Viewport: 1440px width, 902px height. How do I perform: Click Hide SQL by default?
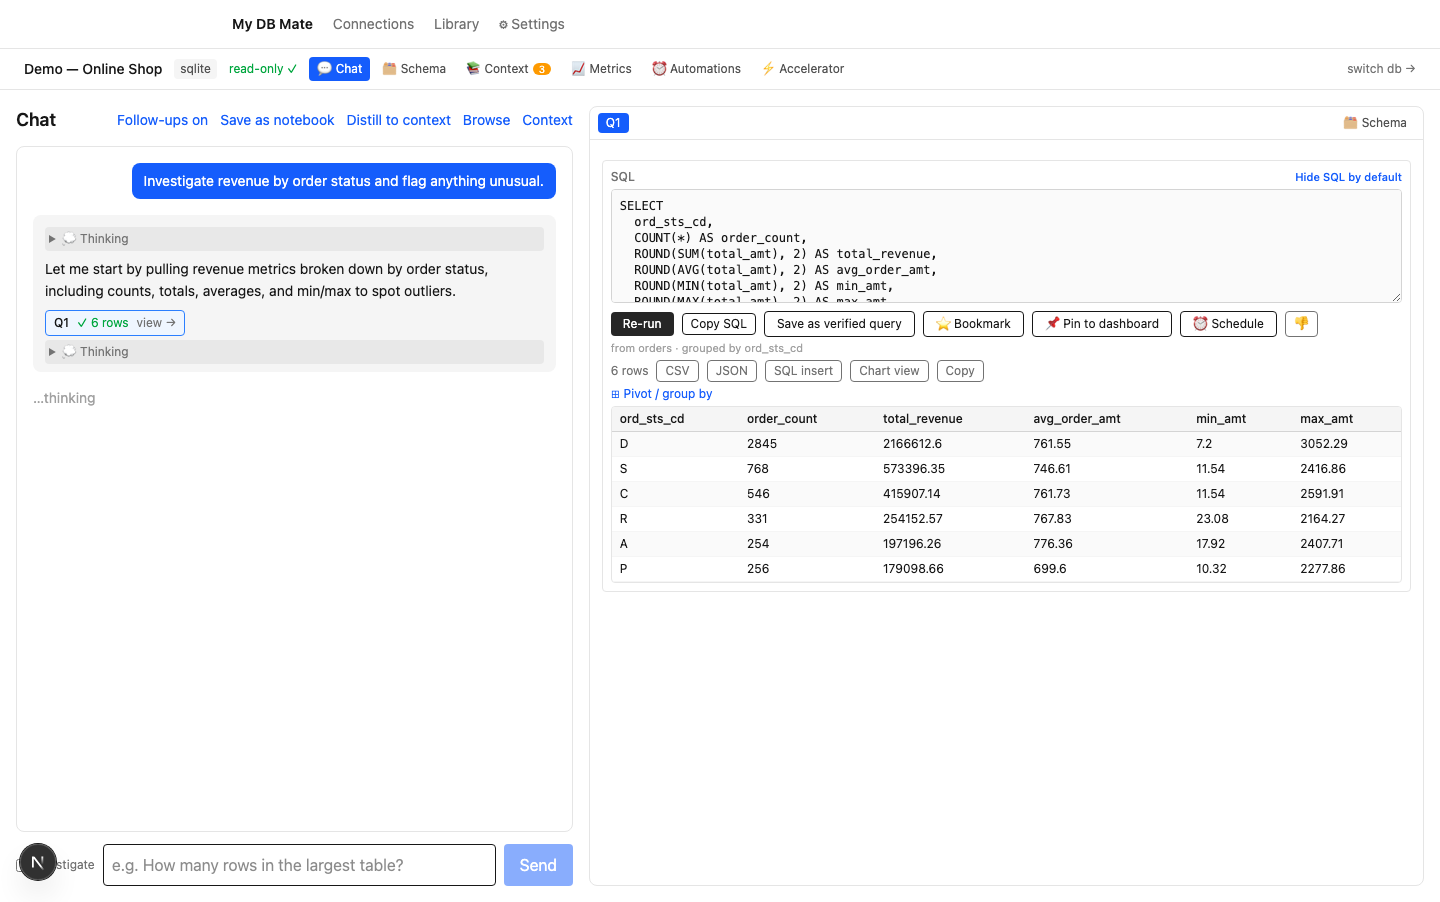[x=1348, y=177]
